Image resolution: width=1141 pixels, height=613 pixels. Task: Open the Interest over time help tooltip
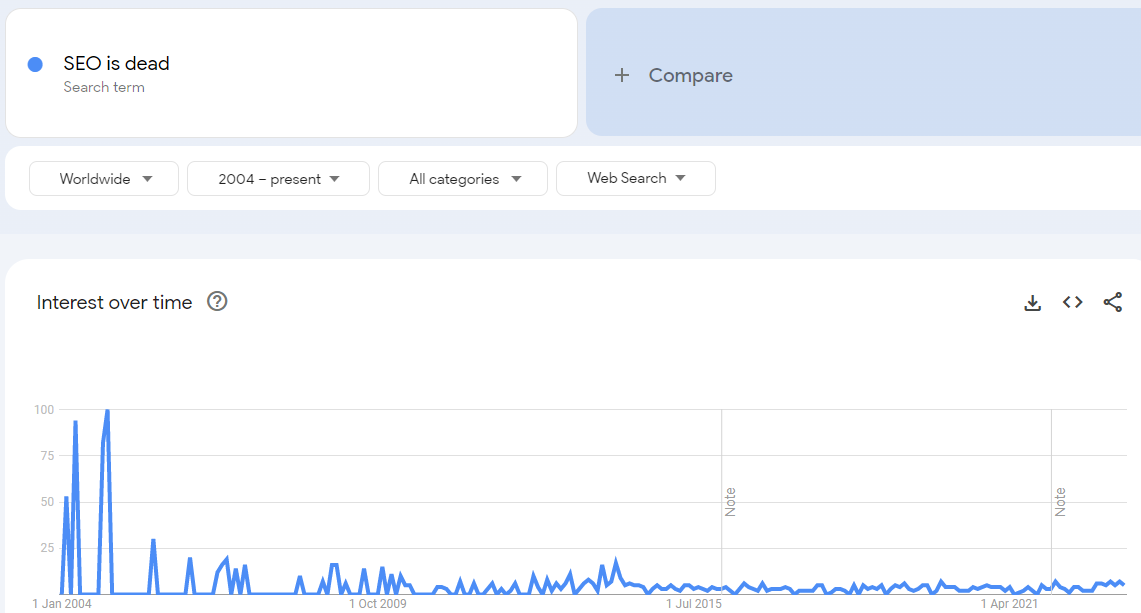point(217,302)
